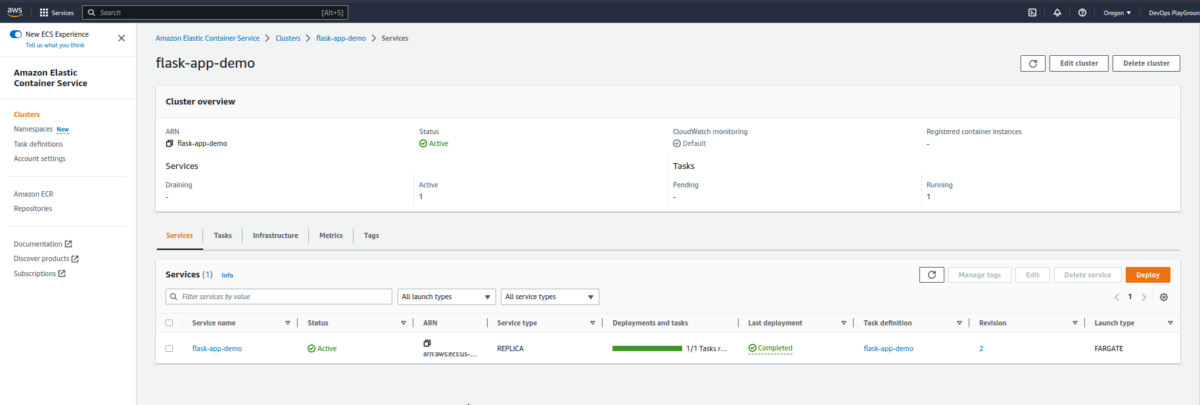
Task: Click the Filter services by value field
Action: (x=279, y=297)
